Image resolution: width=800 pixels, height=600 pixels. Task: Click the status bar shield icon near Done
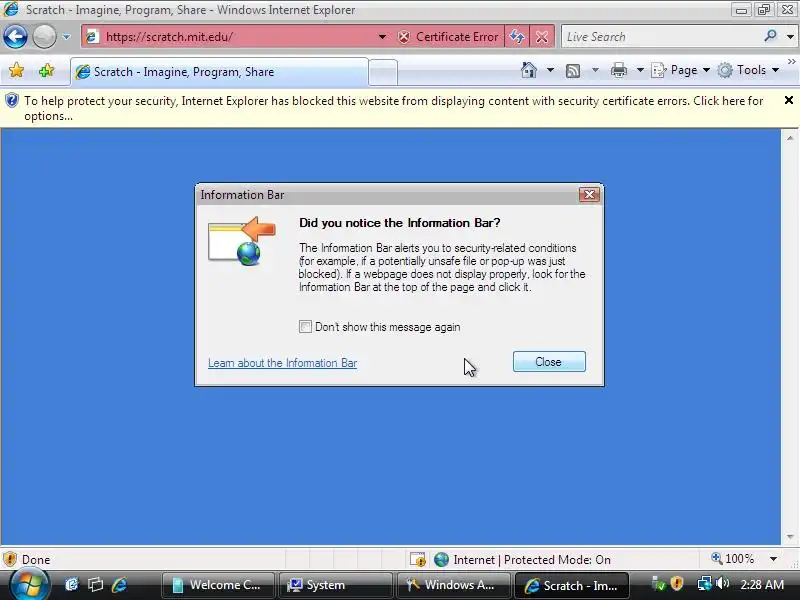coord(9,560)
